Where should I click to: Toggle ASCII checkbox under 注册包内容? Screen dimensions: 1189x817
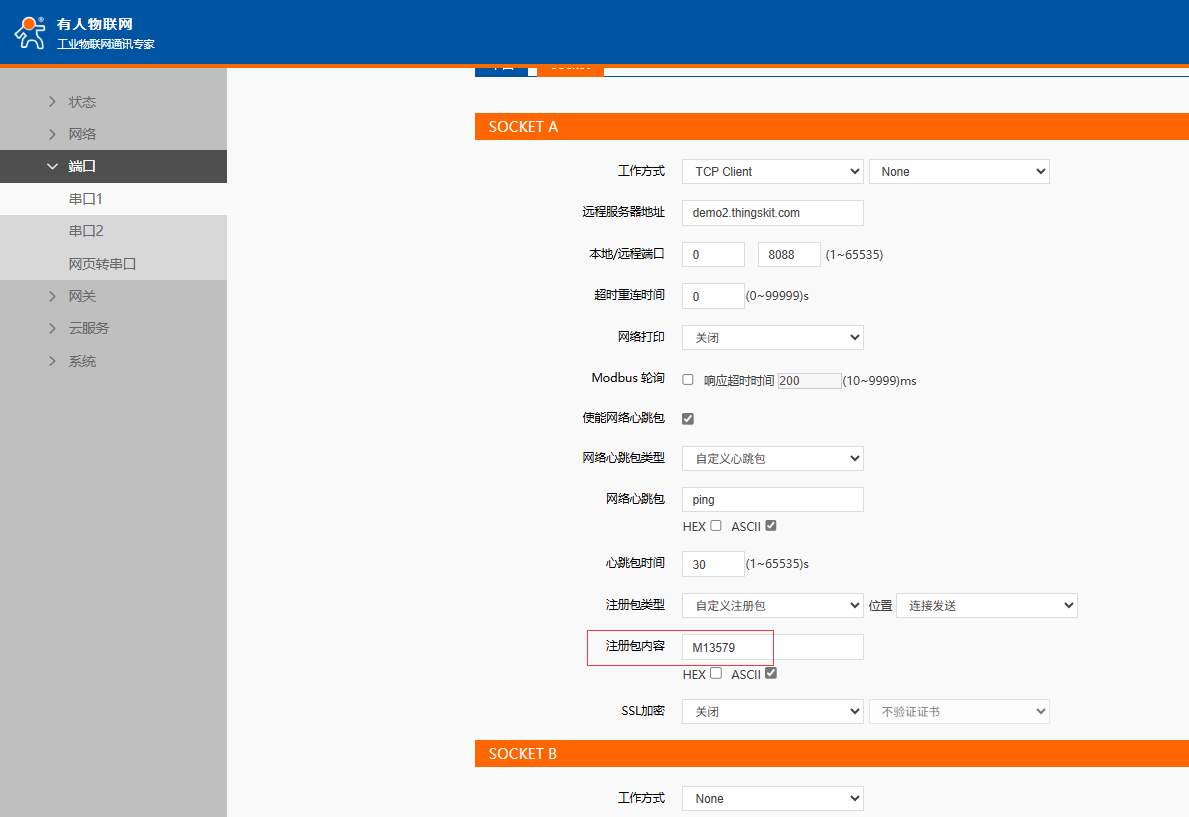tap(770, 674)
